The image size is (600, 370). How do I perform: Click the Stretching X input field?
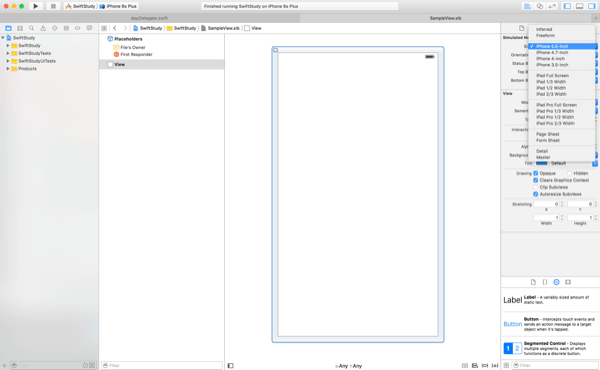(x=546, y=204)
